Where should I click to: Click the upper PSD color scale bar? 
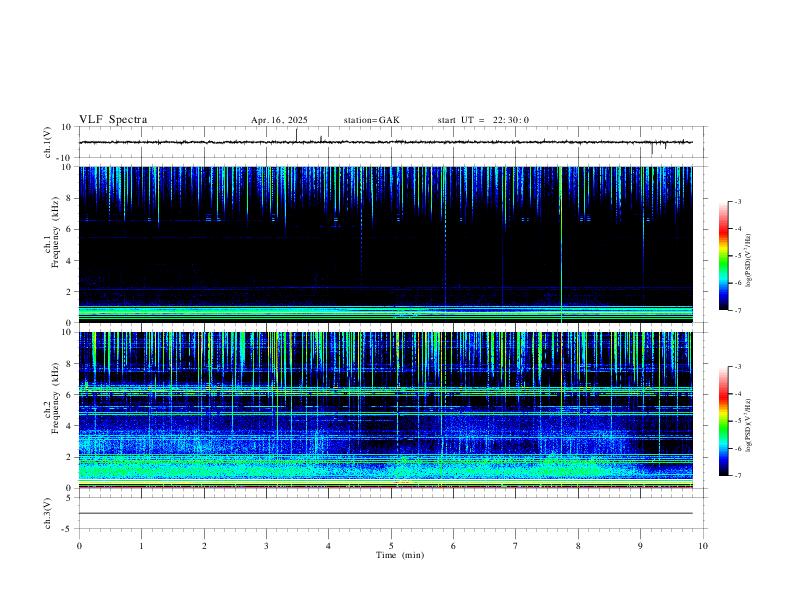[x=723, y=256]
